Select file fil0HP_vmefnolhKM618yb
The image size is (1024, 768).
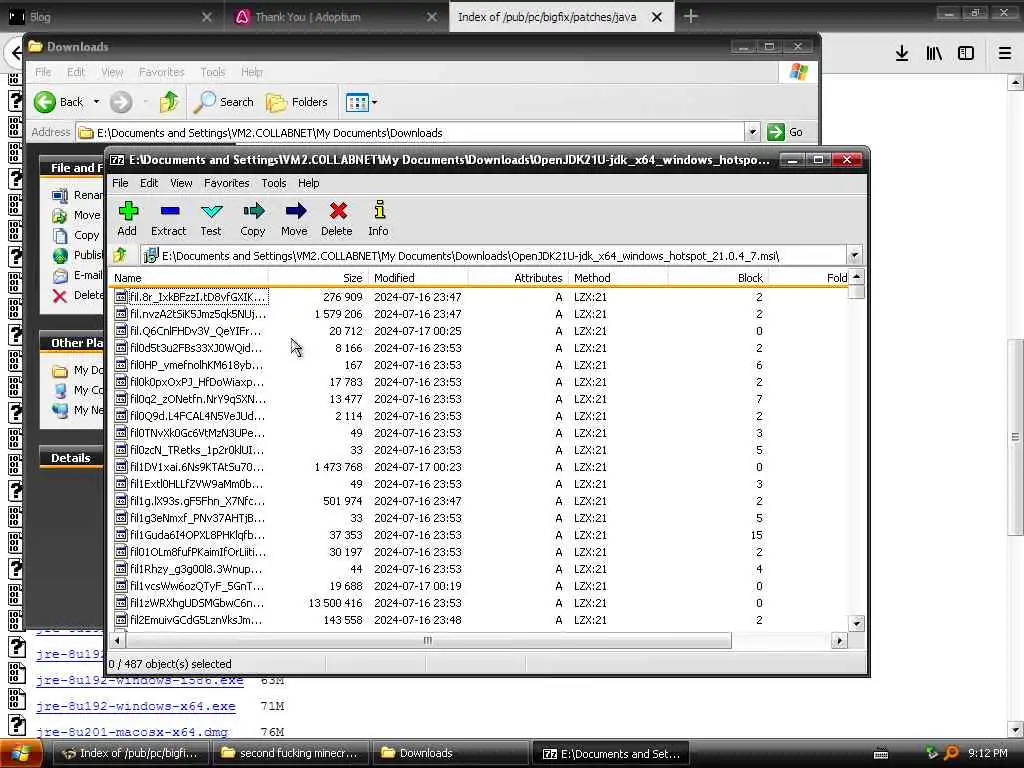pyautogui.click(x=189, y=365)
